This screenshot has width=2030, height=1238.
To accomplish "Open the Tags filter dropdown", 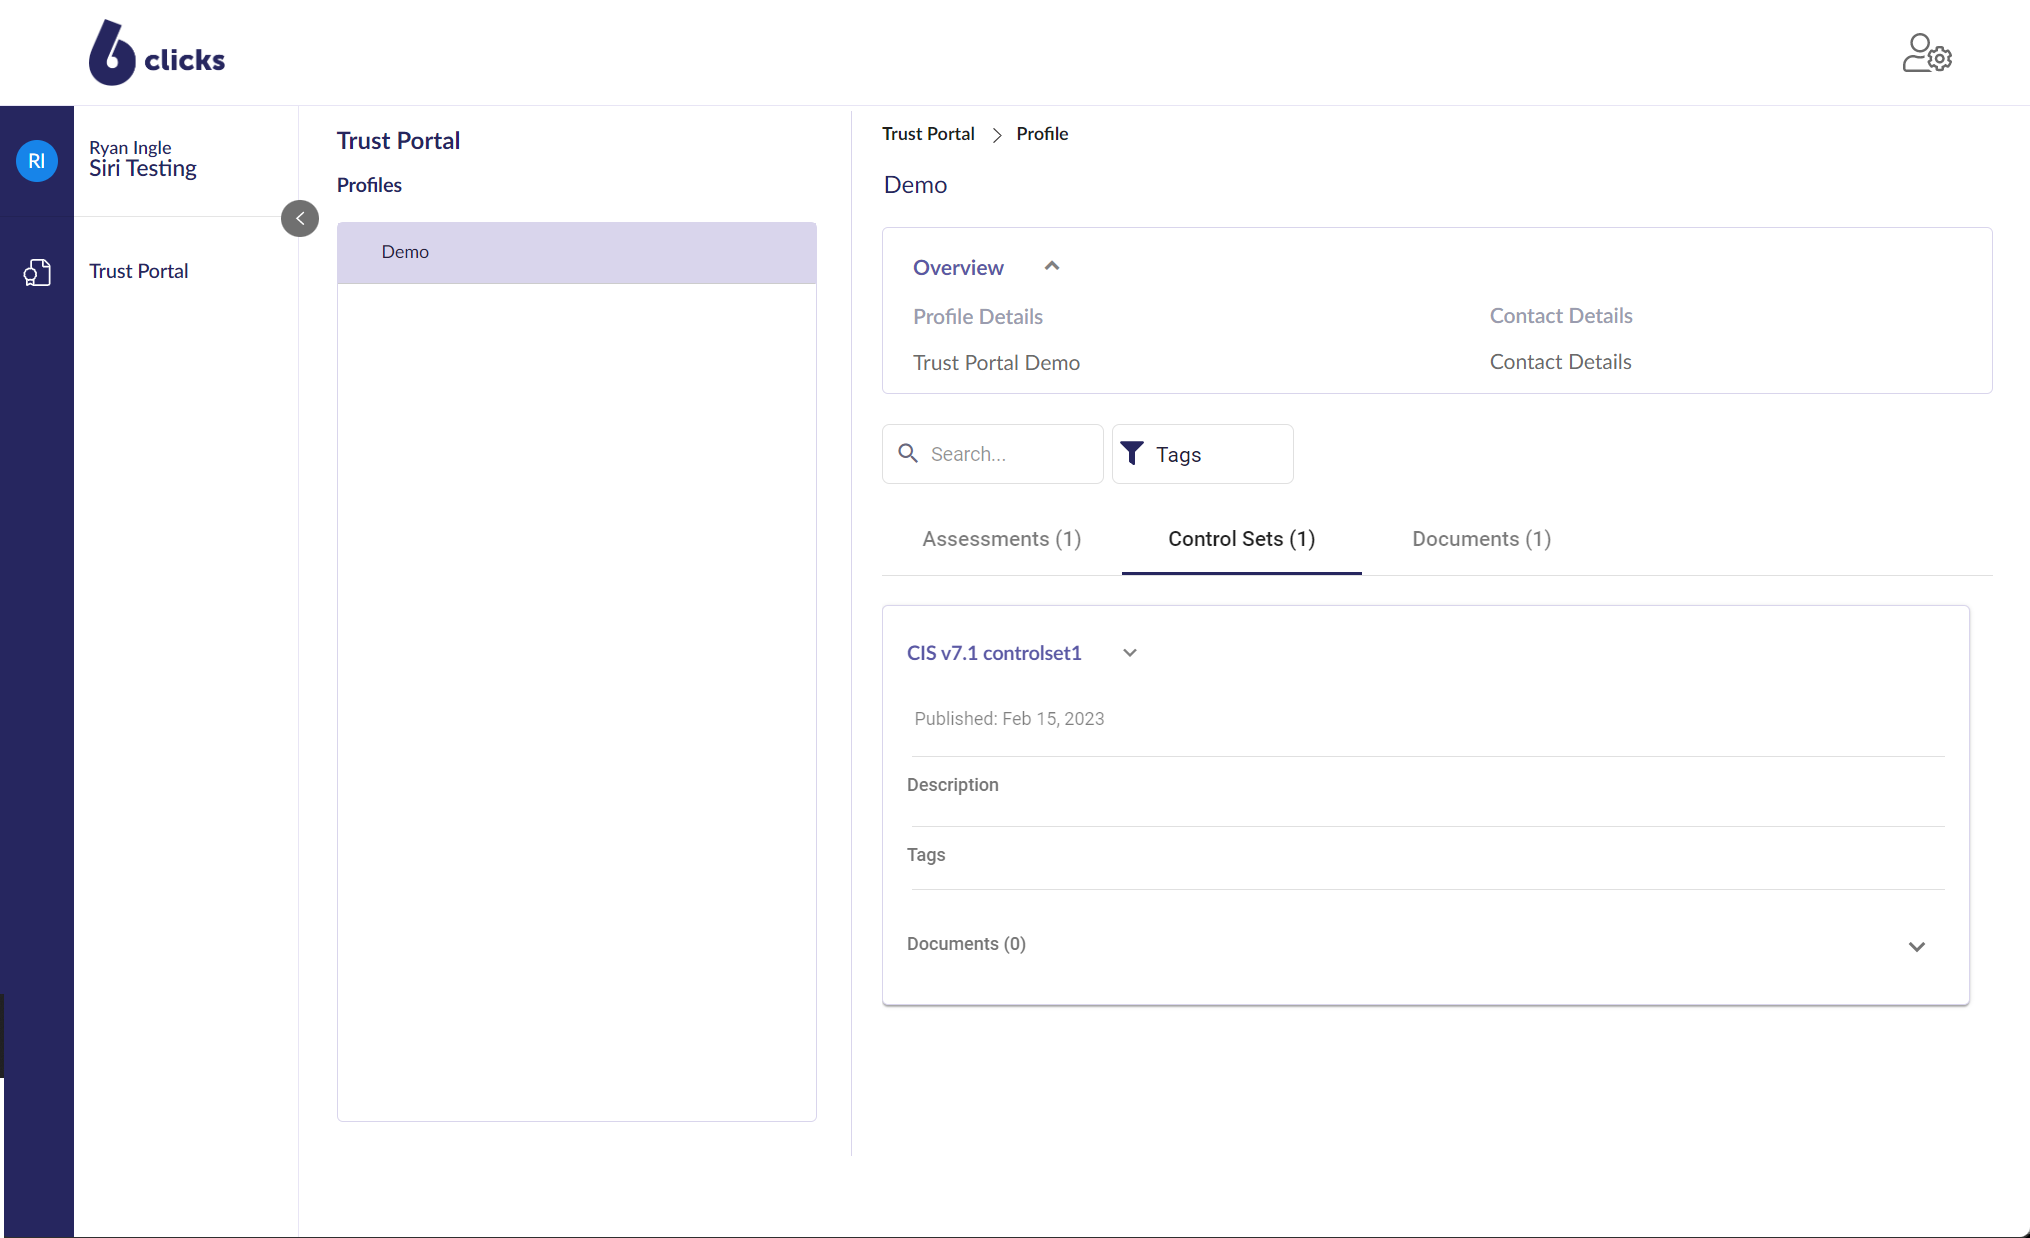I will [1203, 454].
